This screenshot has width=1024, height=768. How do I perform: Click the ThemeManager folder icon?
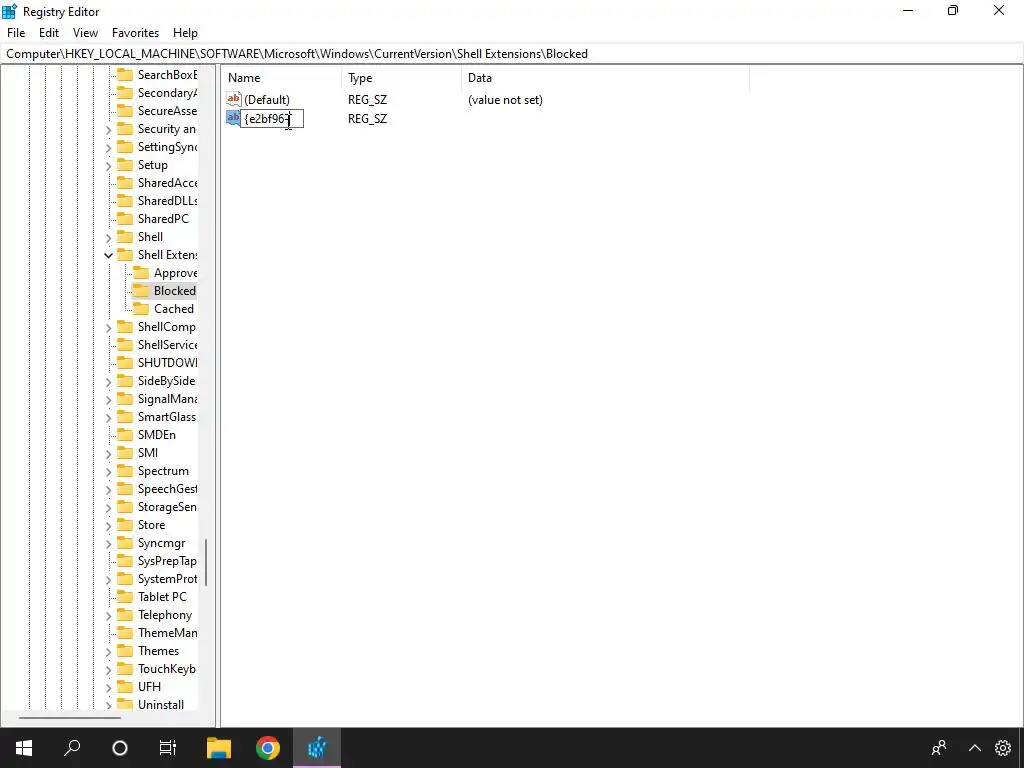point(125,633)
